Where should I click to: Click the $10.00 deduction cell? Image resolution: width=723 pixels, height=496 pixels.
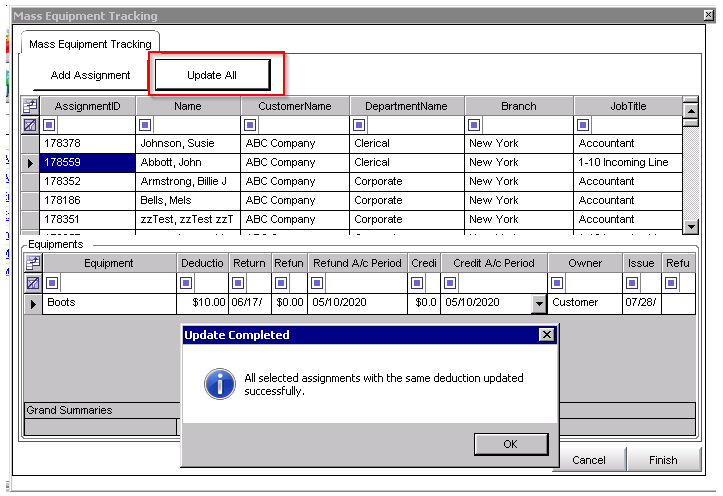pyautogui.click(x=202, y=303)
